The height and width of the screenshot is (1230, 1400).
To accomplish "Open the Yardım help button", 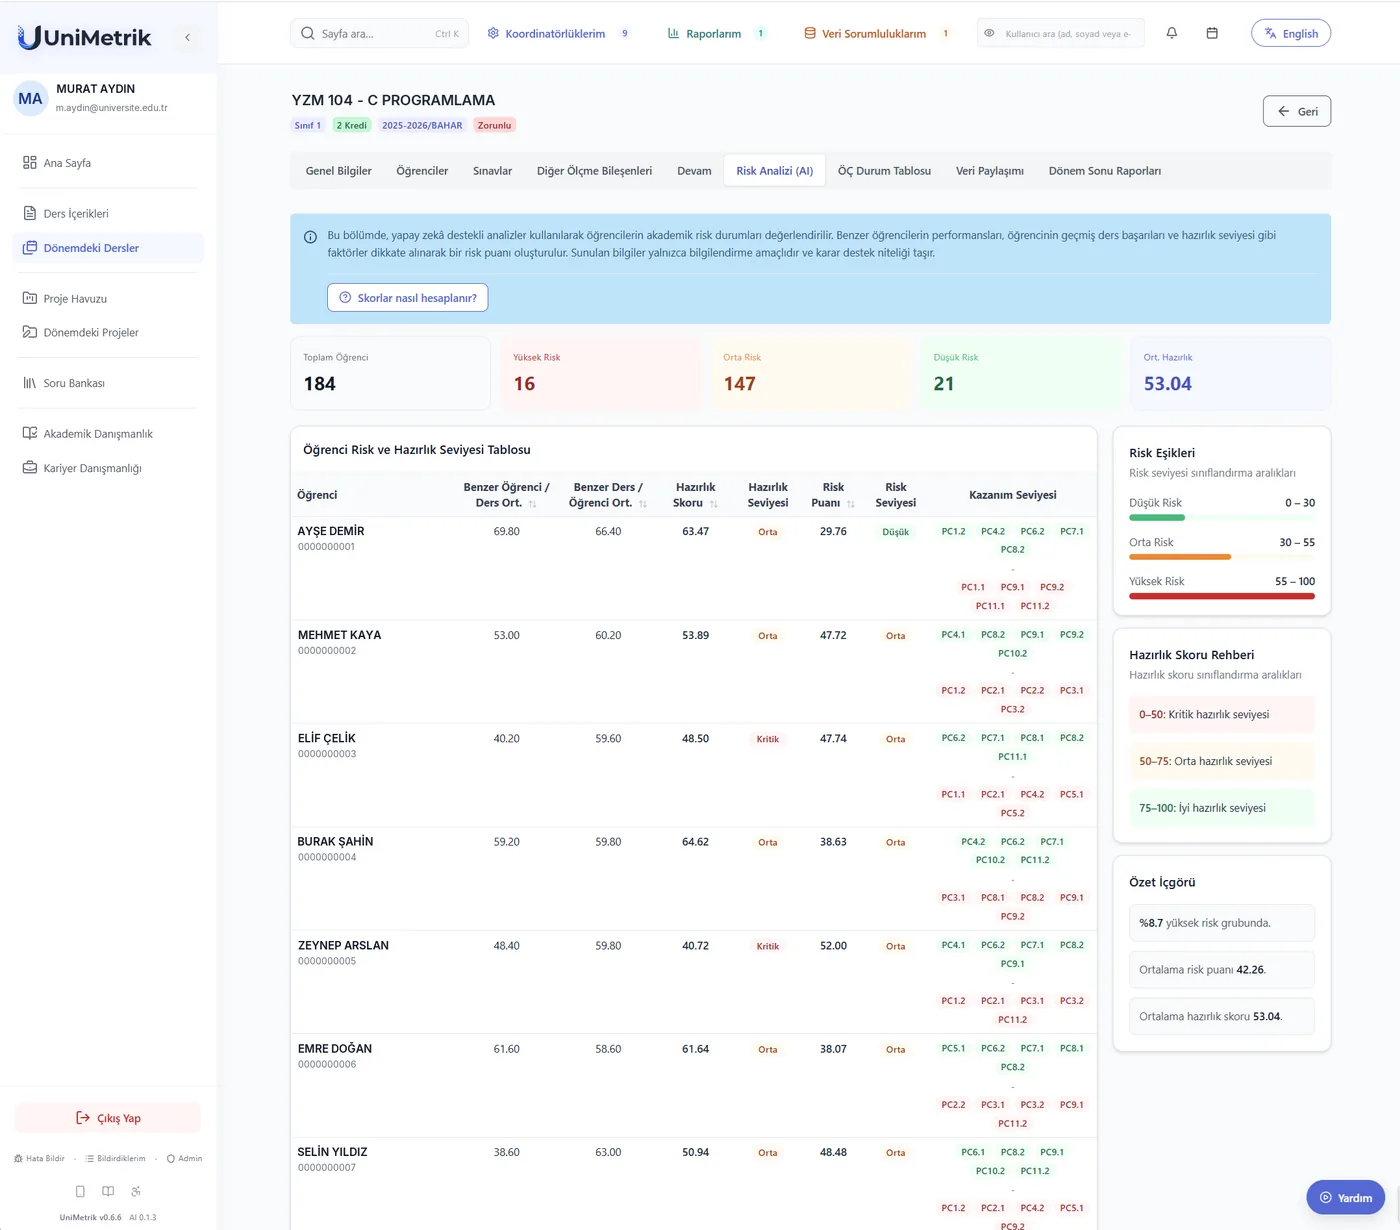I will pos(1346,1198).
